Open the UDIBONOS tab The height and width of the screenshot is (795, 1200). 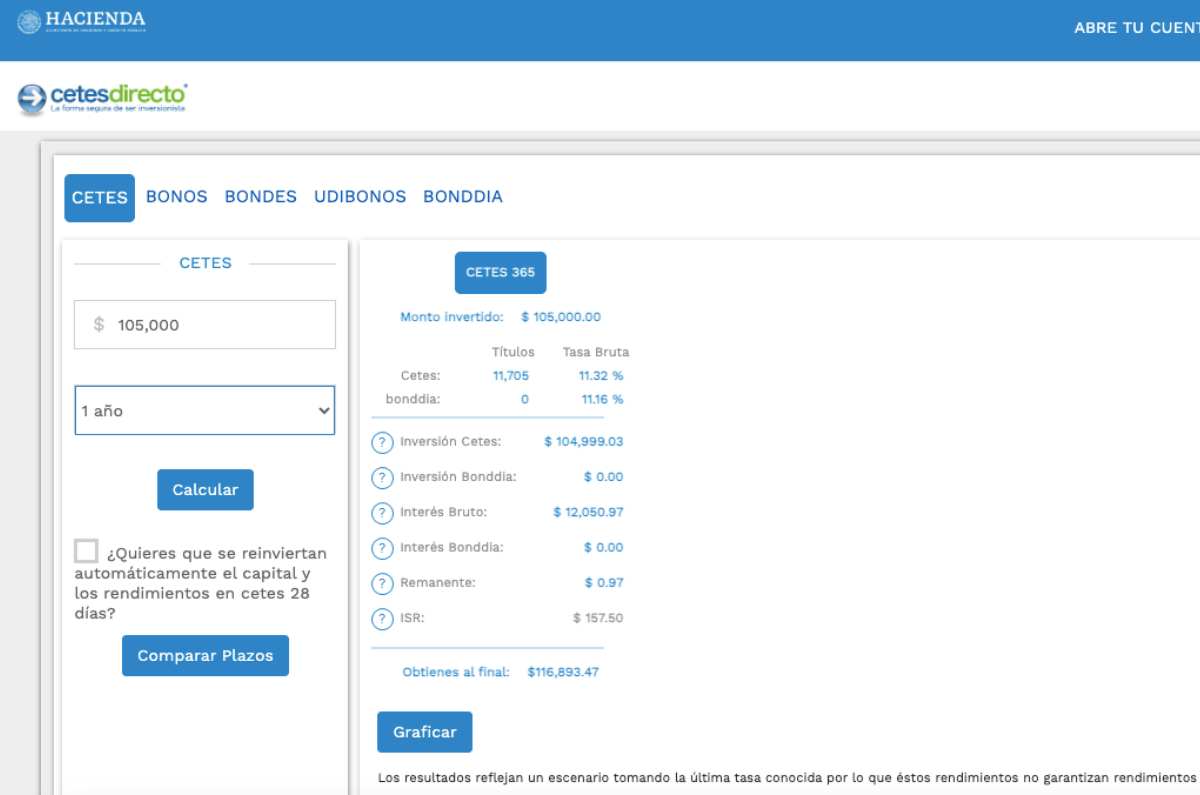360,197
